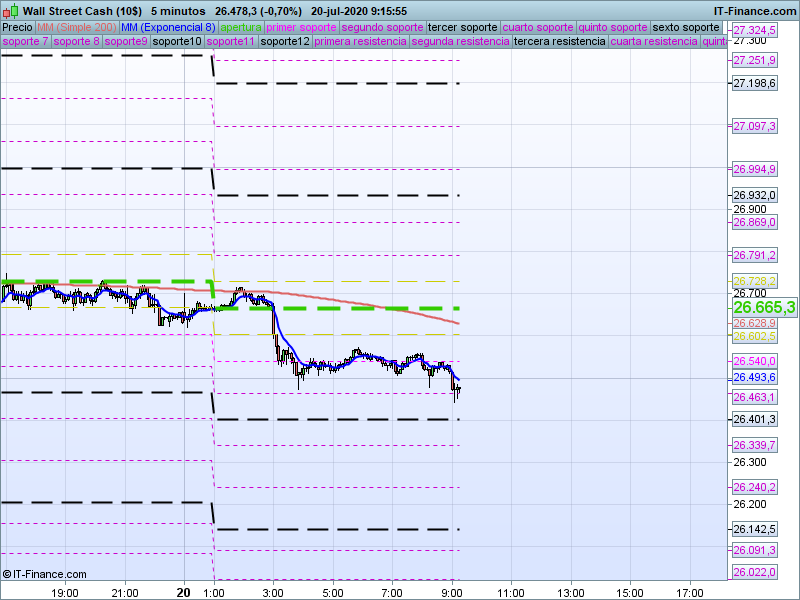
Task: Click the blue 26.493,6 price marker
Action: [755, 378]
